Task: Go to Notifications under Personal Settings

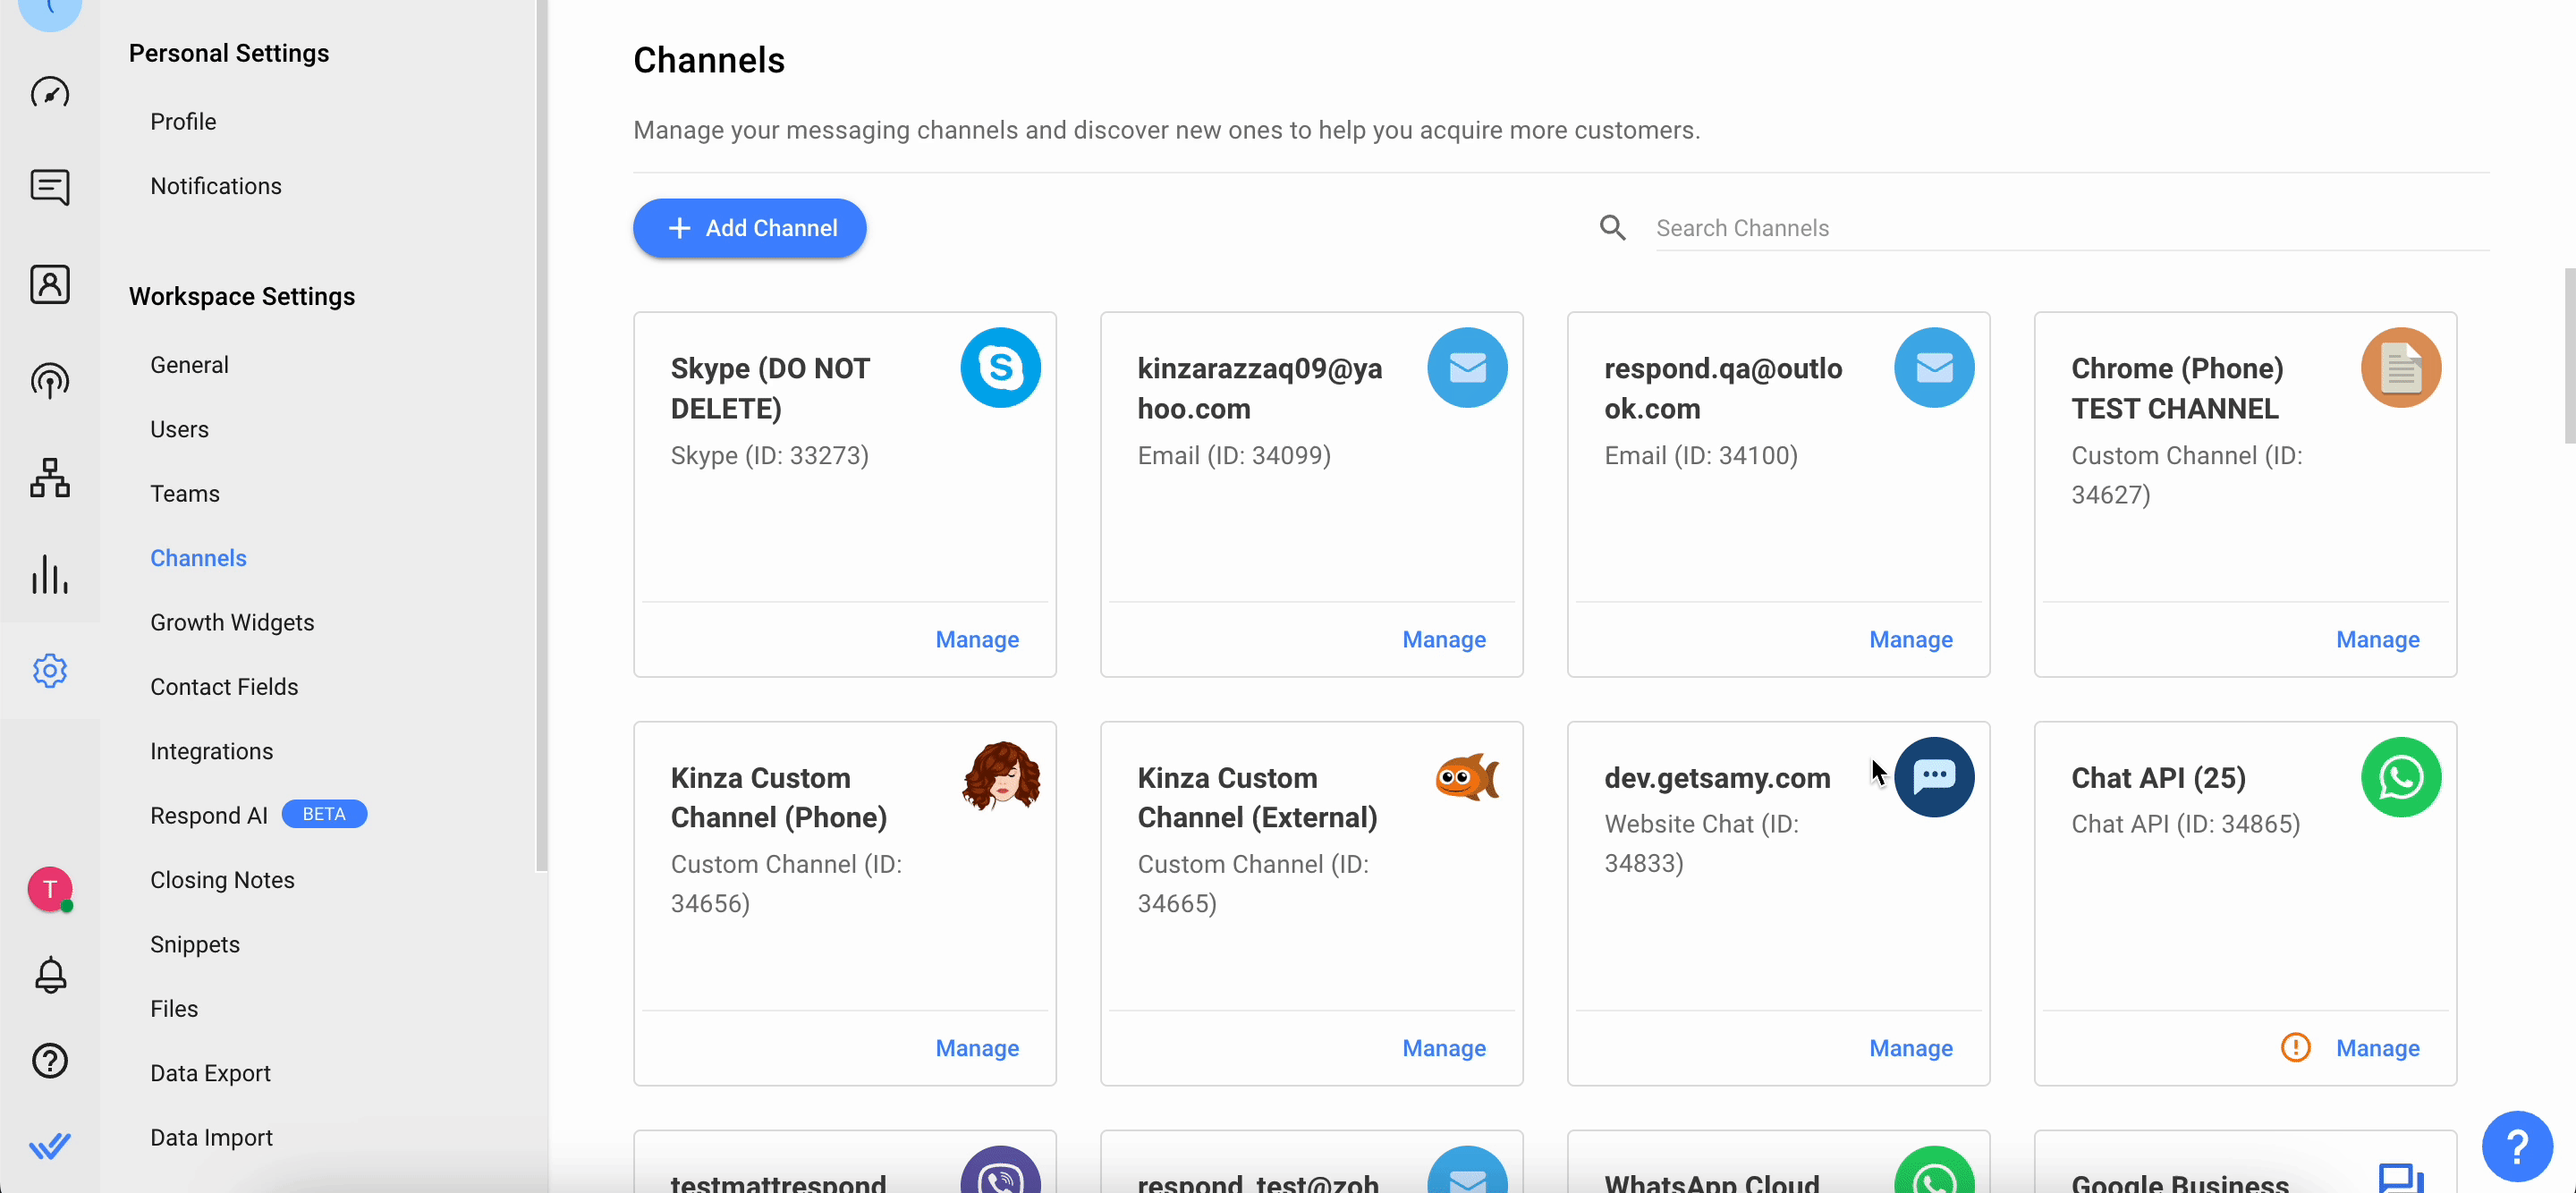Action: (x=216, y=186)
